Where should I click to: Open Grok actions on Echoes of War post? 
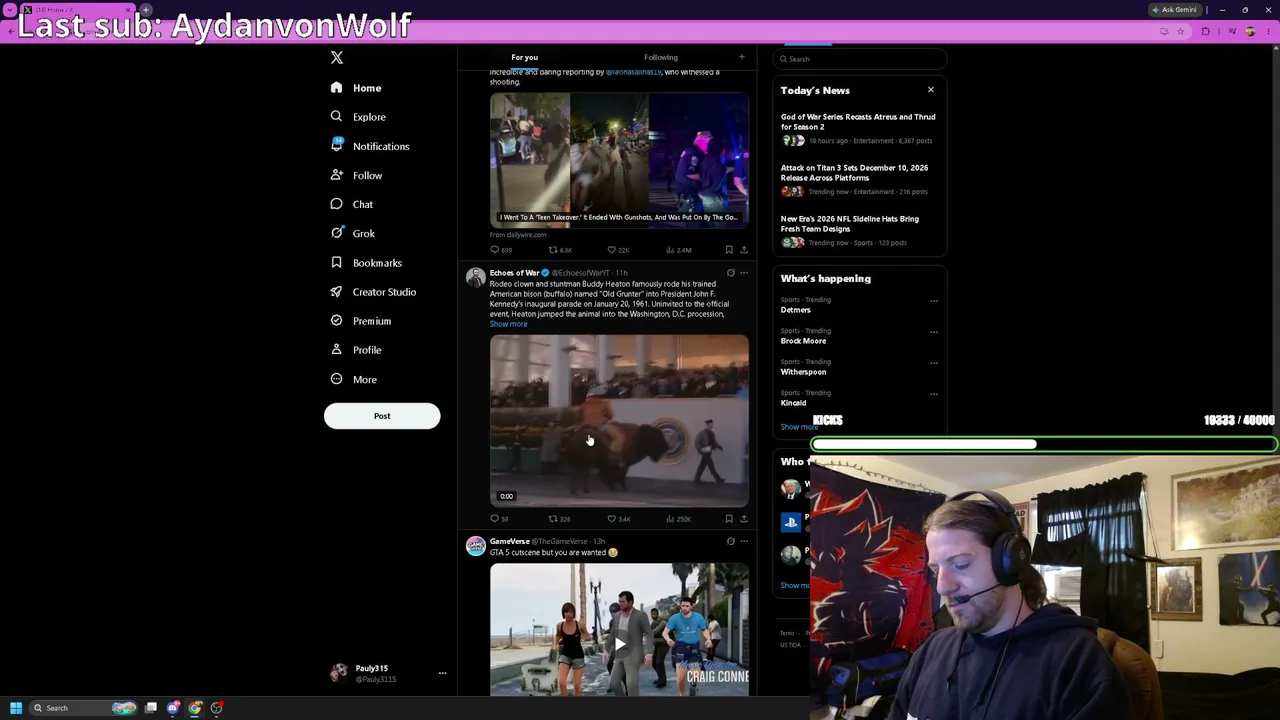(730, 273)
